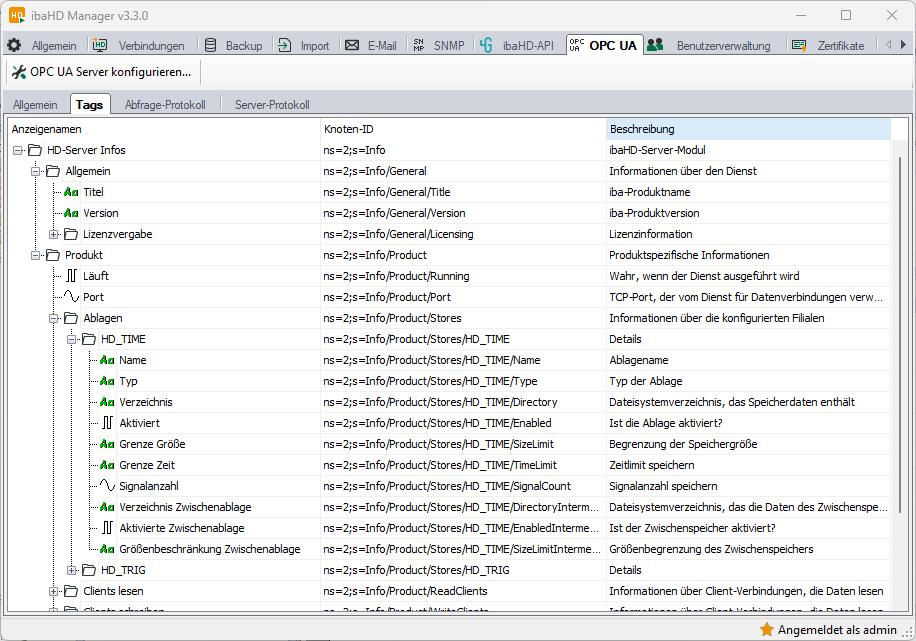Click the analog wave icon beside Port

[71, 297]
